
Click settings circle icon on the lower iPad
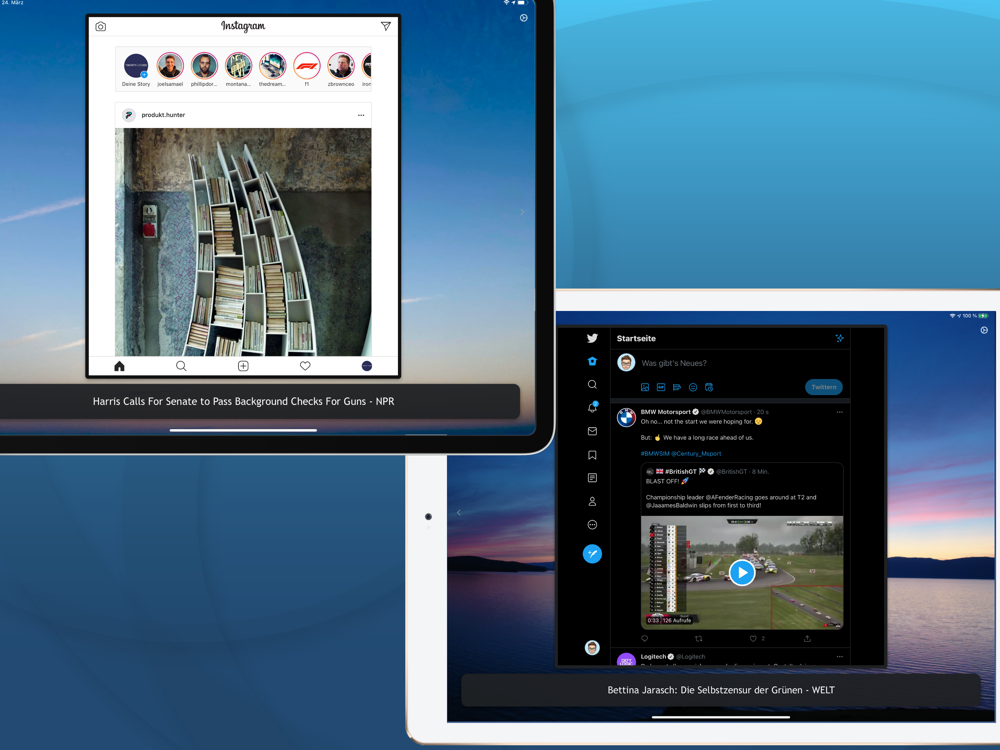(x=984, y=330)
